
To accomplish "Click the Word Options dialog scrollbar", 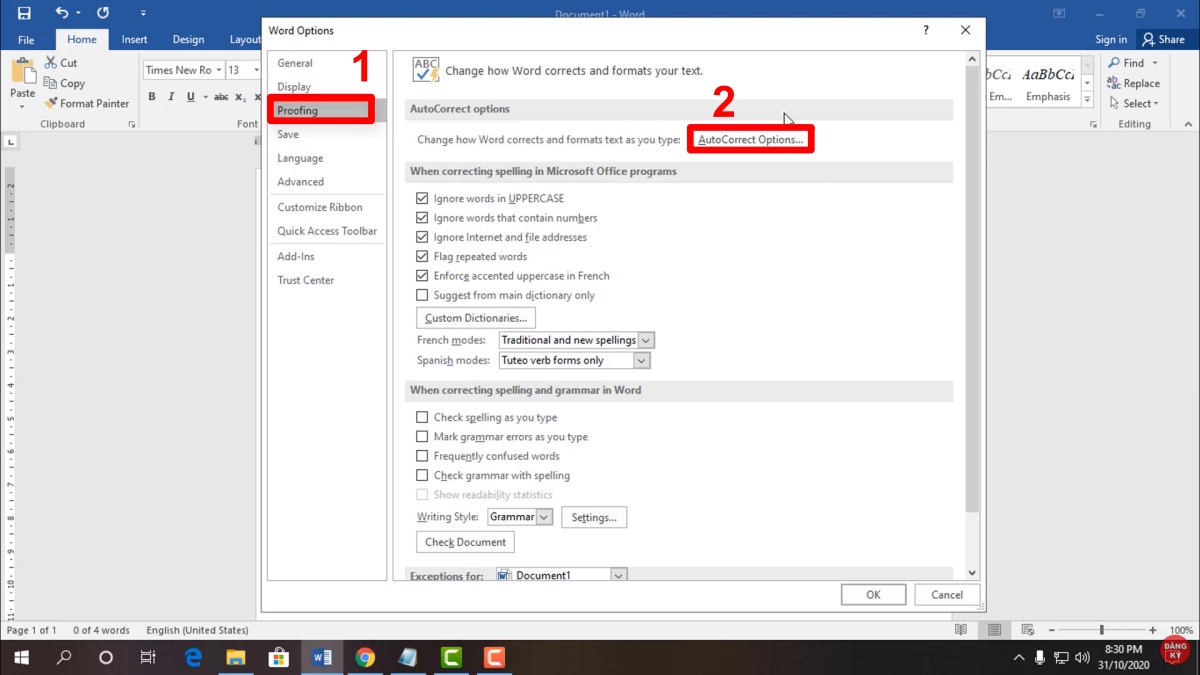I will [971, 300].
